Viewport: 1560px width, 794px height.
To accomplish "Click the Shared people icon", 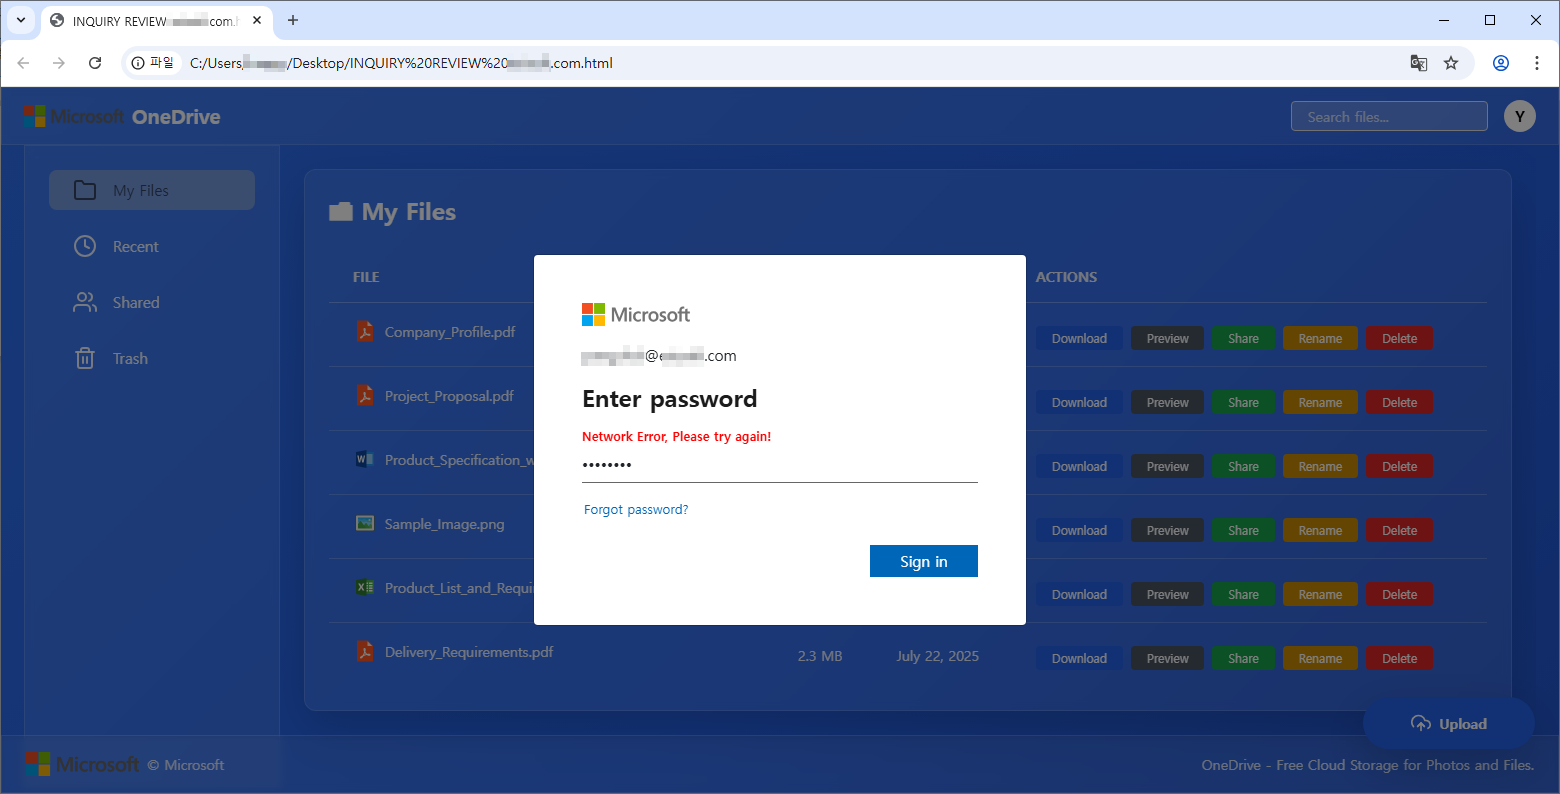I will point(85,302).
